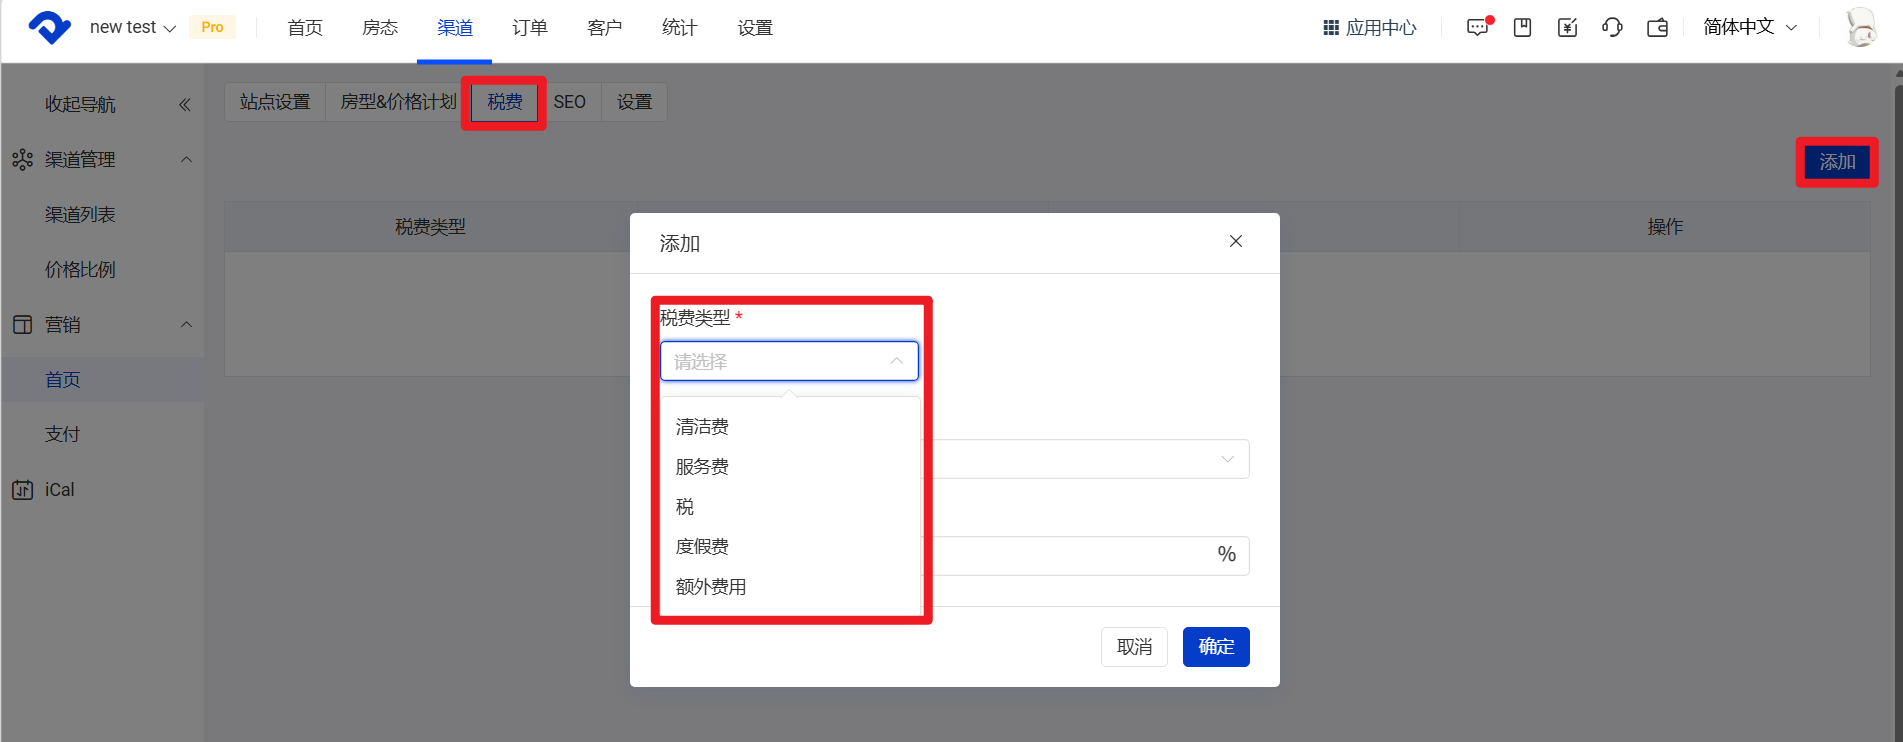
Task: Switch to SEO tab
Action: pyautogui.click(x=570, y=102)
